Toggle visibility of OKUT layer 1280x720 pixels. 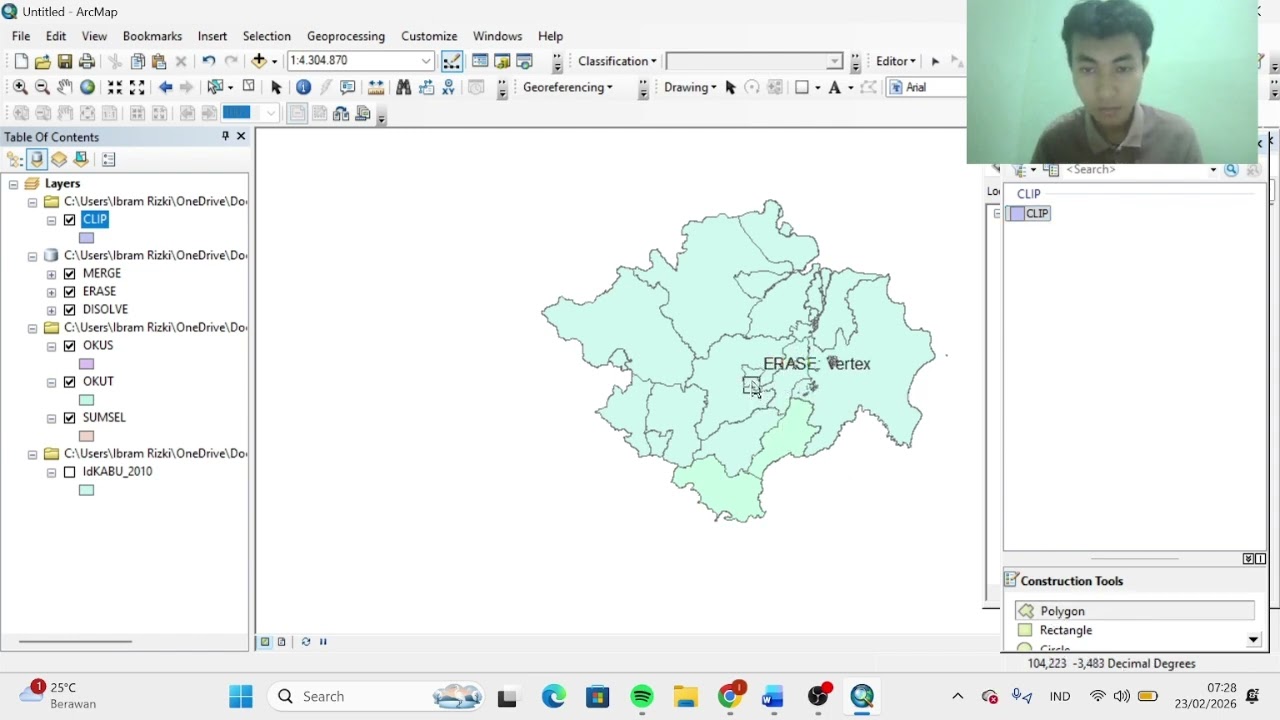click(69, 381)
